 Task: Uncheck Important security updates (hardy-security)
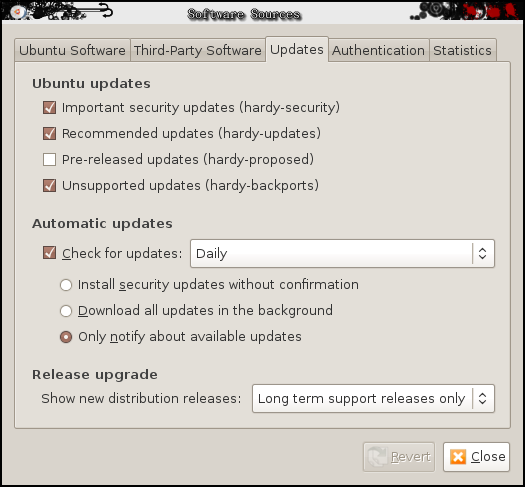click(49, 108)
